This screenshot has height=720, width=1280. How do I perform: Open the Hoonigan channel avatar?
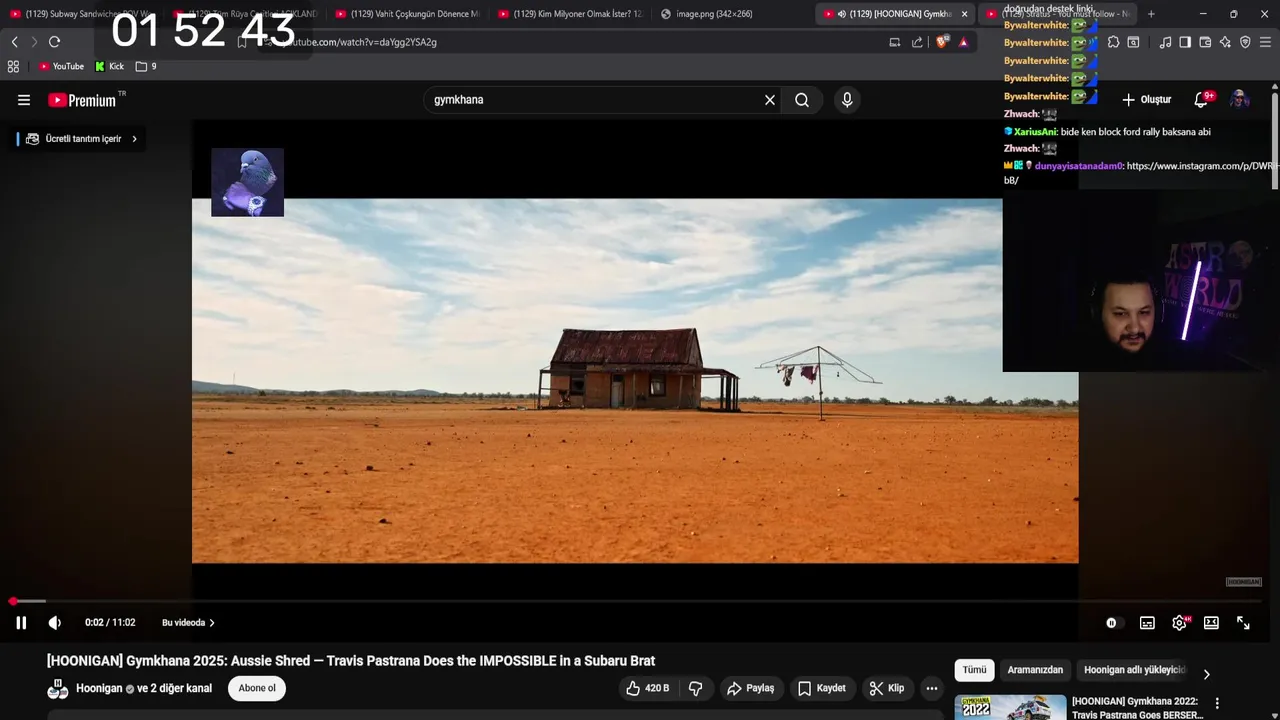pyautogui.click(x=58, y=689)
